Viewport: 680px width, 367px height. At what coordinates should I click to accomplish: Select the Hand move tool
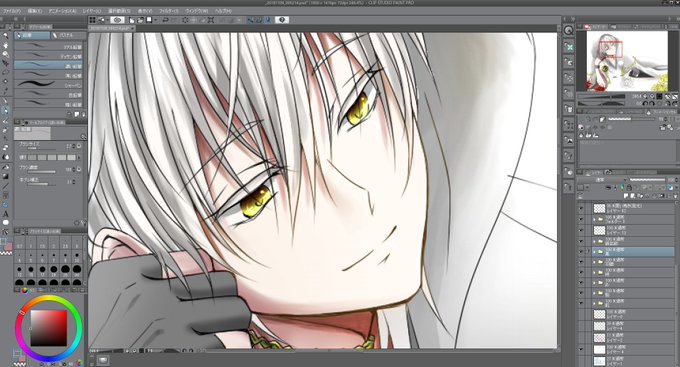tap(6, 45)
